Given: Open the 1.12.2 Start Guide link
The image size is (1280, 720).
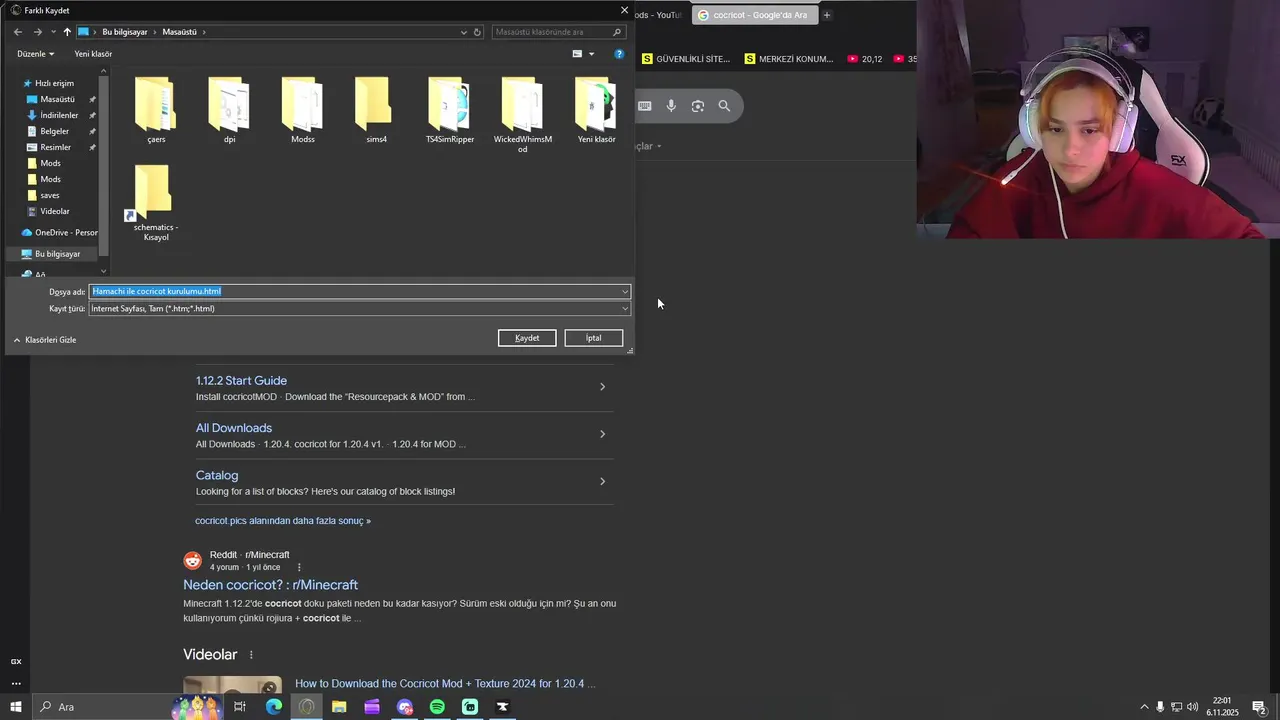Looking at the screenshot, I should (x=241, y=381).
